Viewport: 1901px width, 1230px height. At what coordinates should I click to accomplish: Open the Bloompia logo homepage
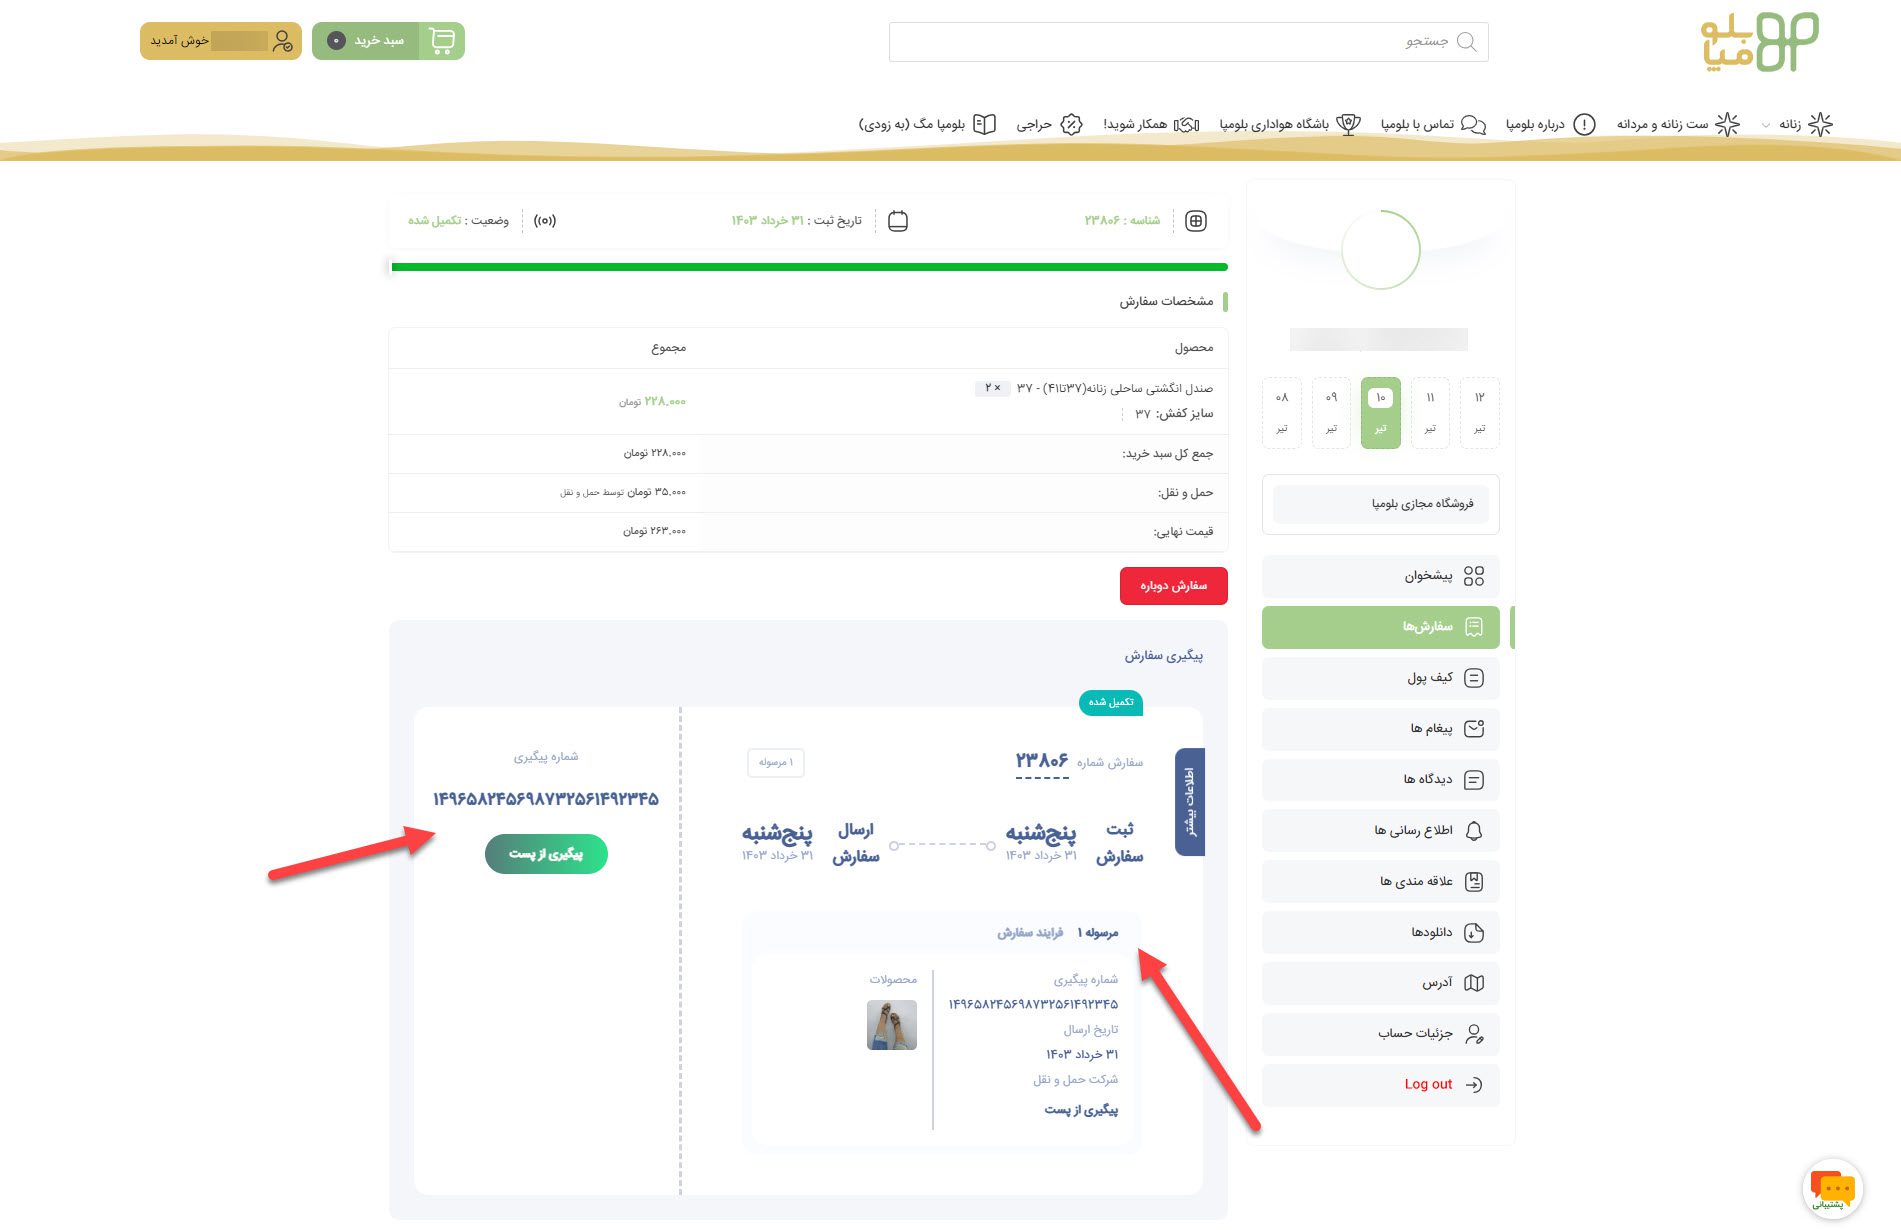(x=1759, y=42)
